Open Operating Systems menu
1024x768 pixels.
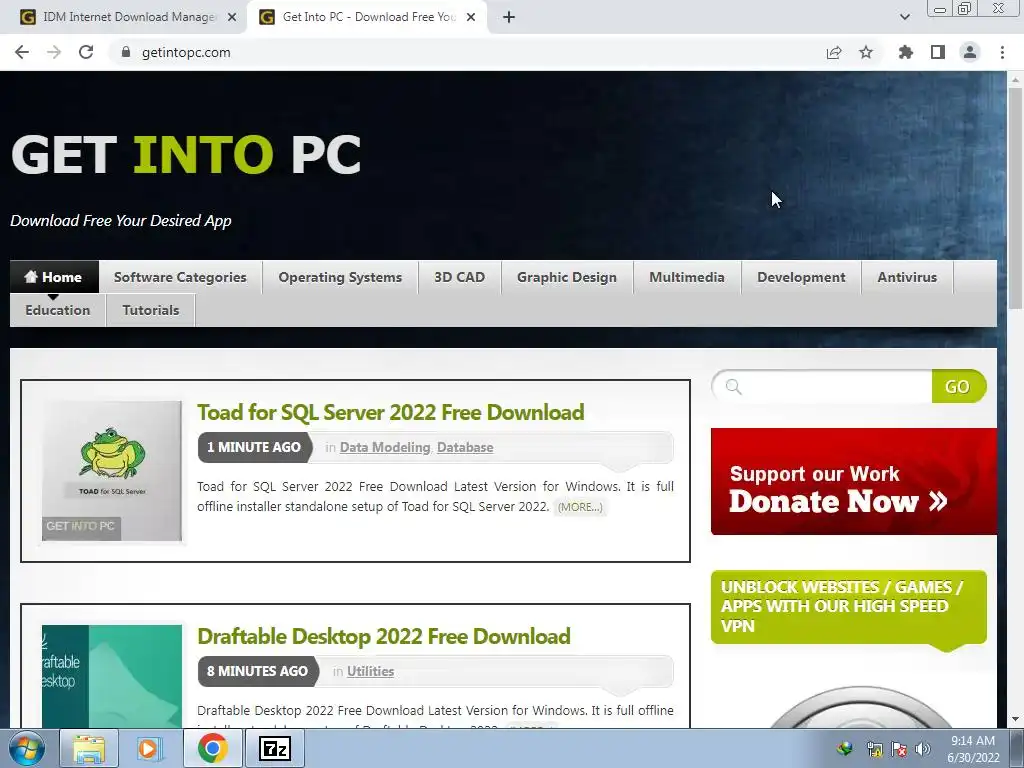(x=340, y=277)
